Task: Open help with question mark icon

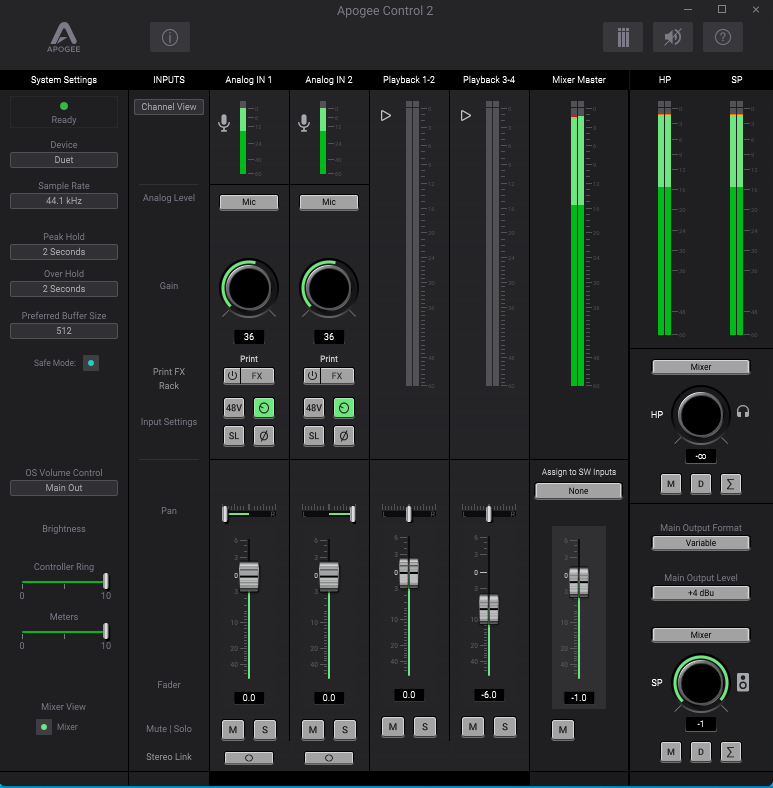Action: [x=722, y=37]
